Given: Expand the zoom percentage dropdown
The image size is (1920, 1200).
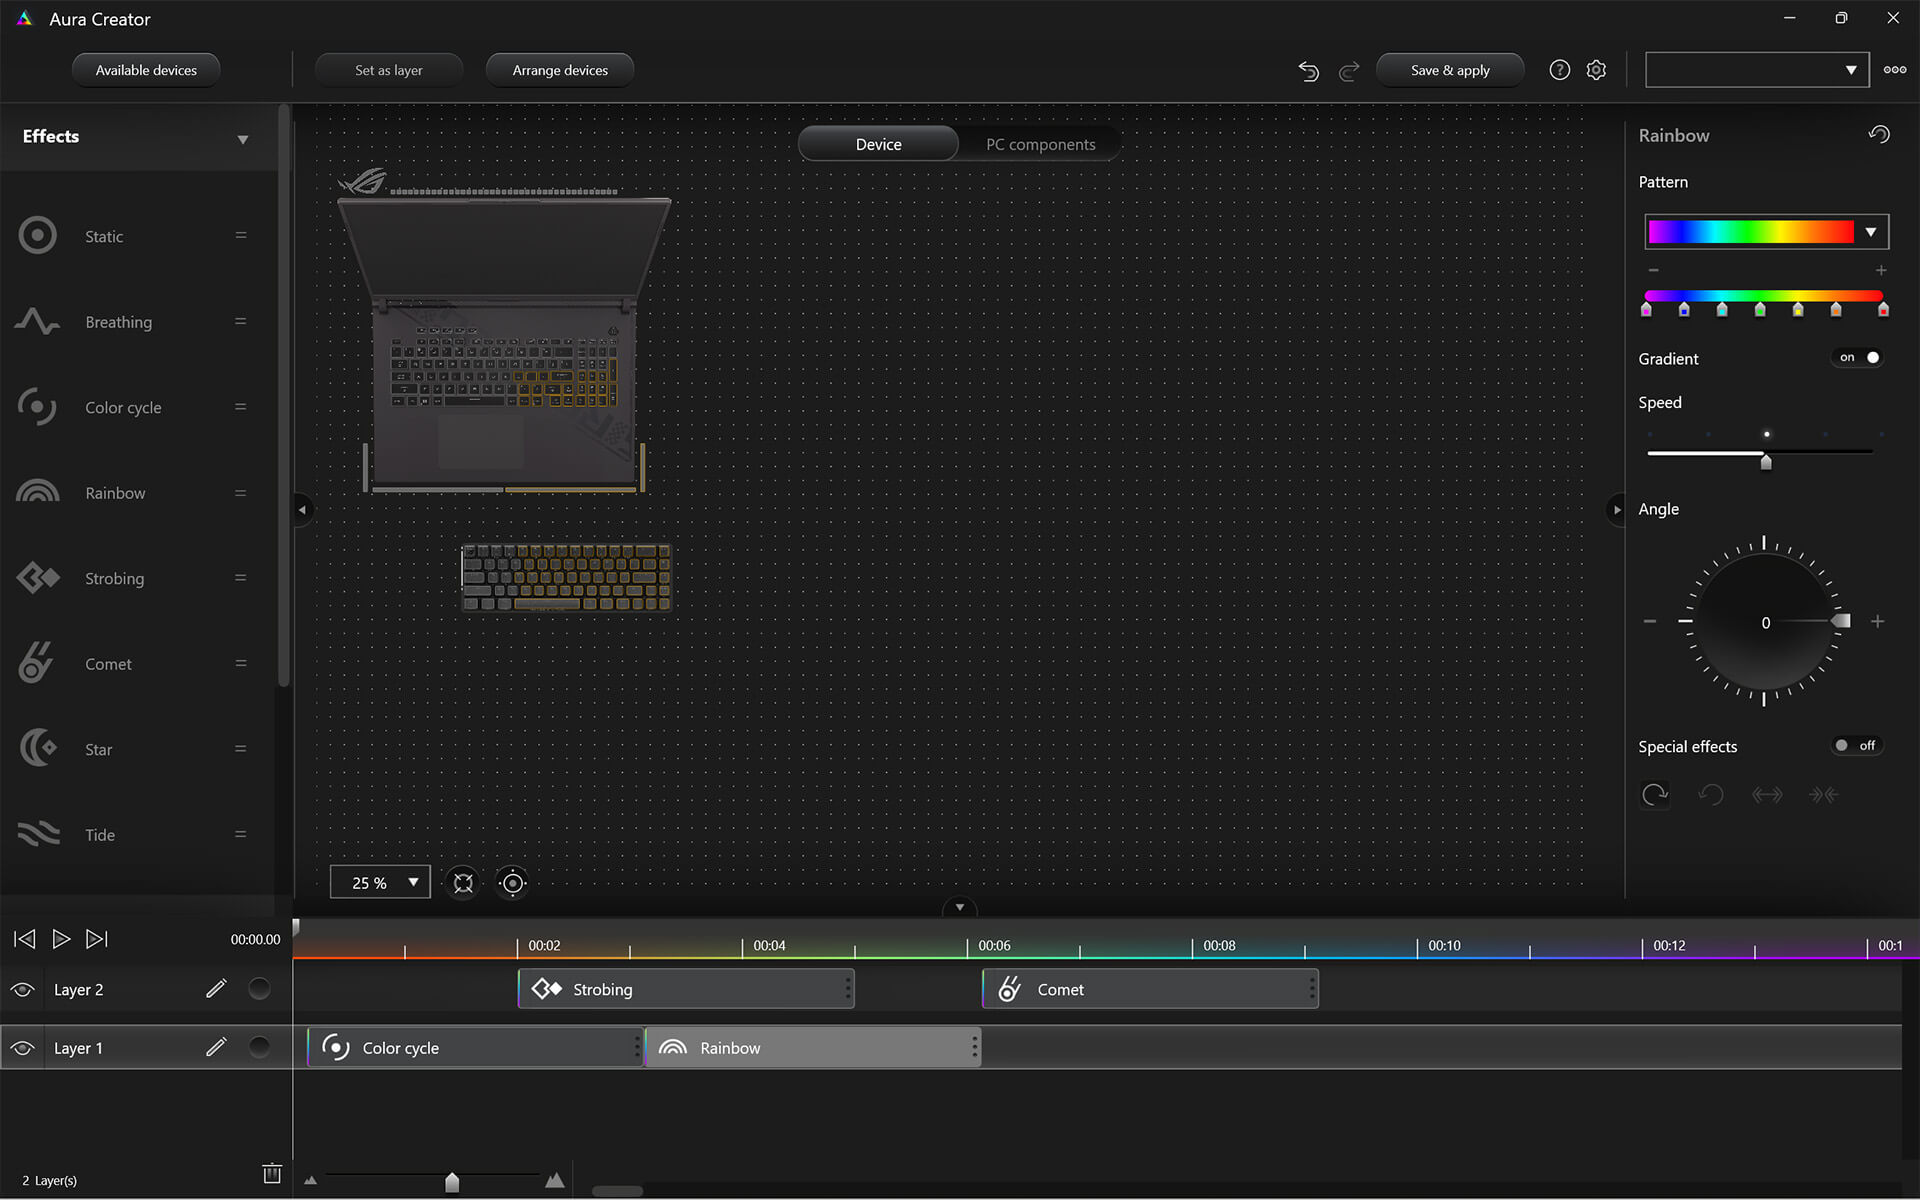Looking at the screenshot, I should pos(413,882).
